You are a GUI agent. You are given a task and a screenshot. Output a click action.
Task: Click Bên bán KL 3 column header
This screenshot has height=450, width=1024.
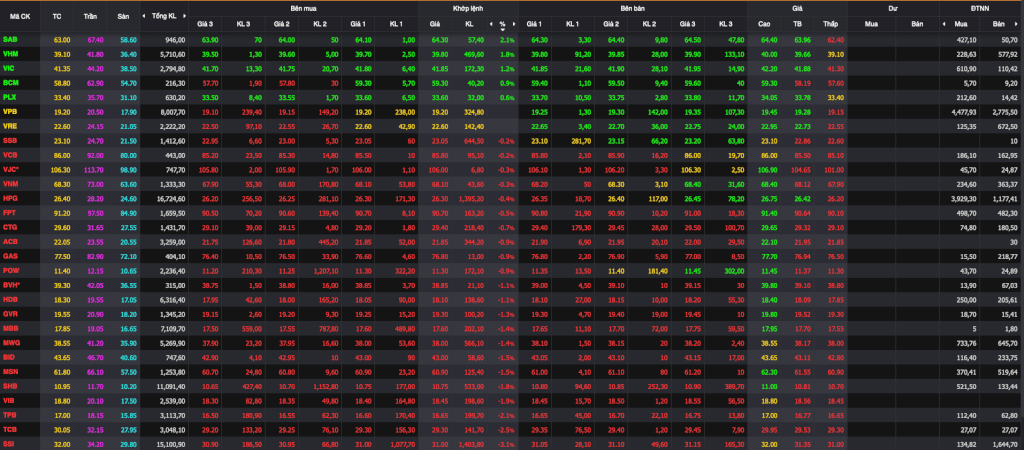click(x=726, y=24)
